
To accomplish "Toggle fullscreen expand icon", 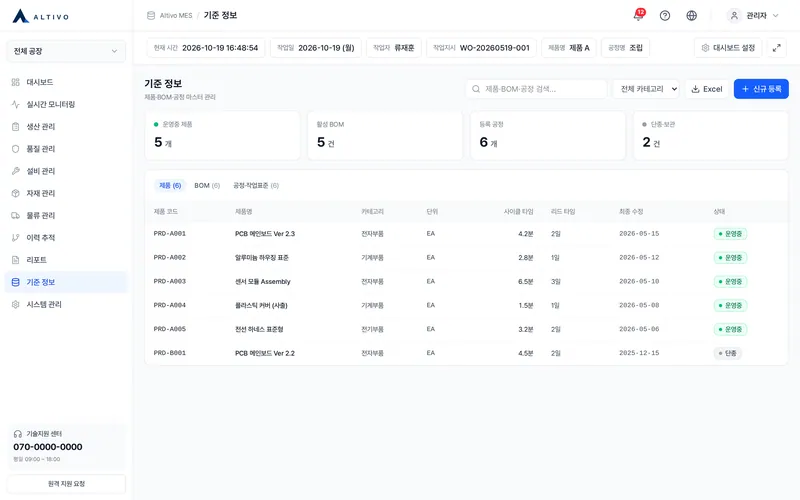I will click(777, 48).
